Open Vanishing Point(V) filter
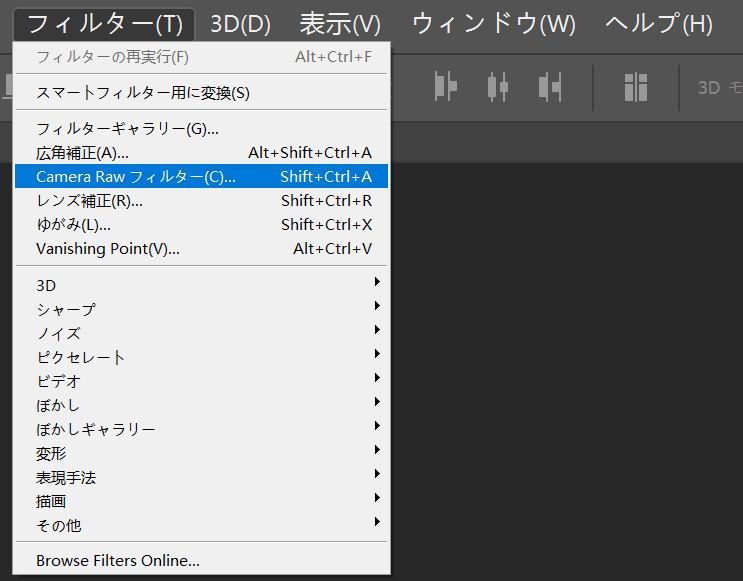743x581 pixels. tap(201, 248)
